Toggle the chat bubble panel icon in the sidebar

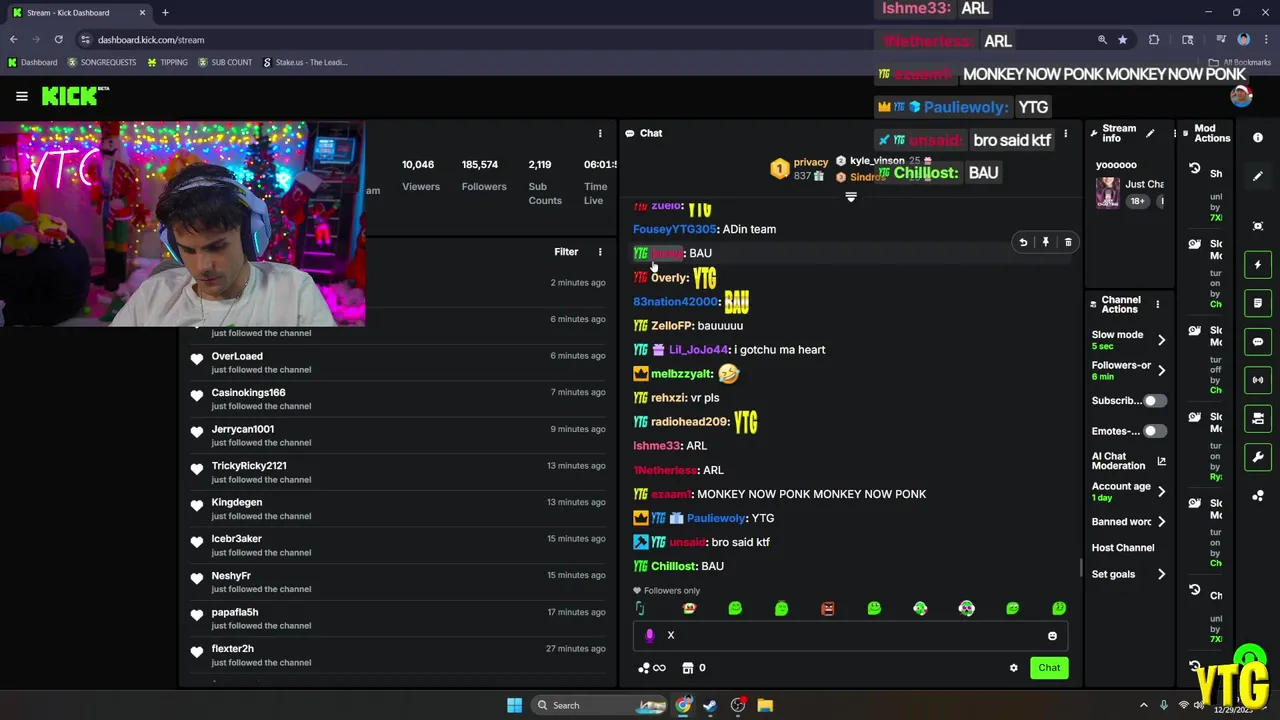click(1258, 342)
